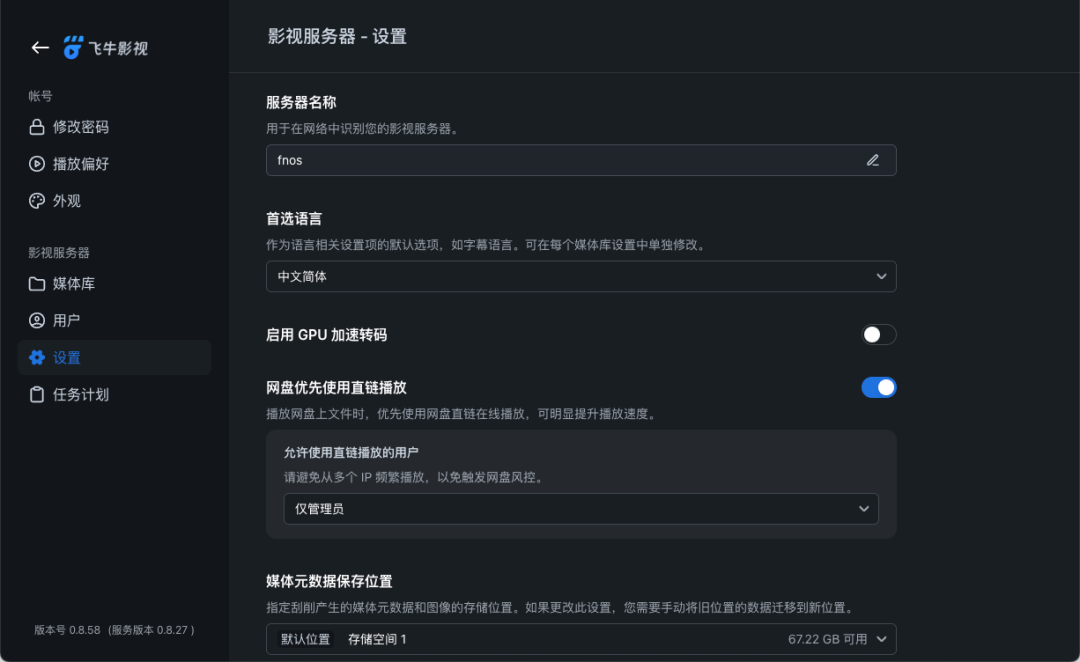
Task: Disable 网盘优先使用直链播放
Action: point(878,387)
